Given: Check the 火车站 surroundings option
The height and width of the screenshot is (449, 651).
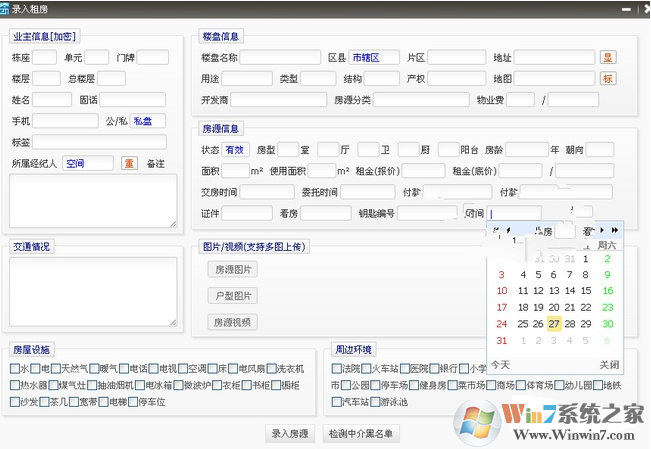Looking at the screenshot, I should click(x=367, y=369).
